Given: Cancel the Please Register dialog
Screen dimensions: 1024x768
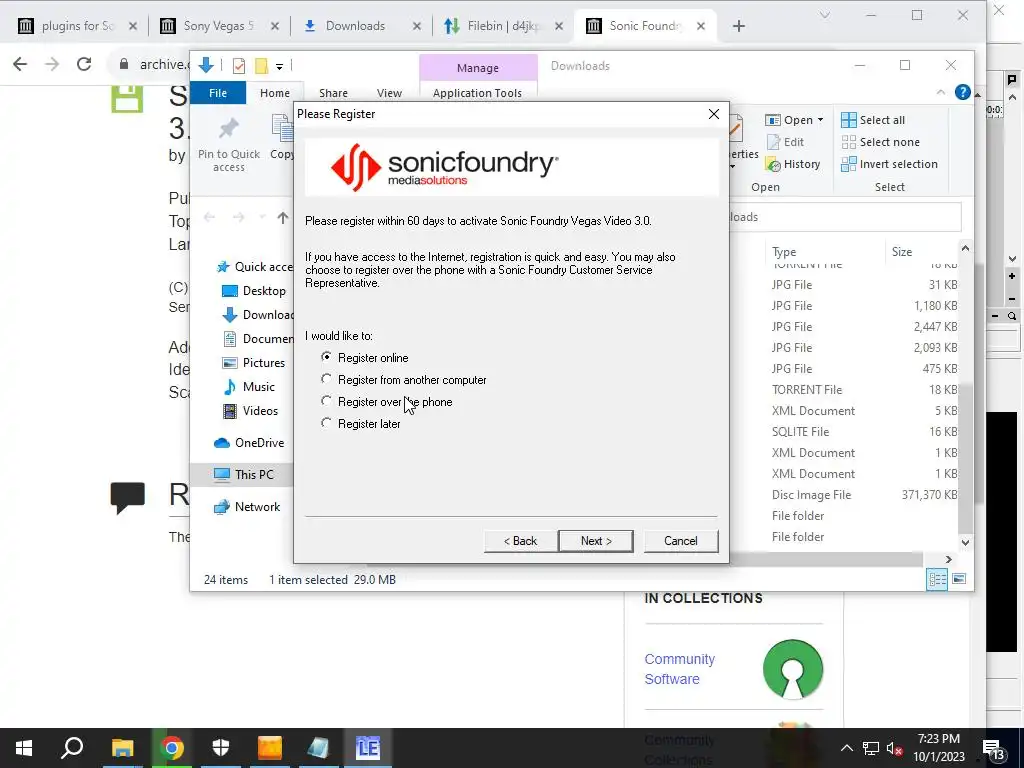Looking at the screenshot, I should tap(680, 541).
